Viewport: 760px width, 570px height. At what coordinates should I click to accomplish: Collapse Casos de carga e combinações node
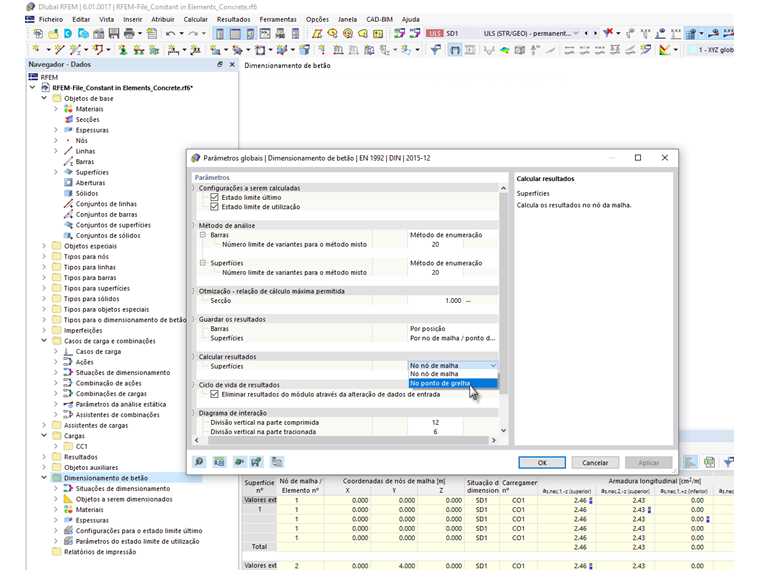click(x=44, y=341)
